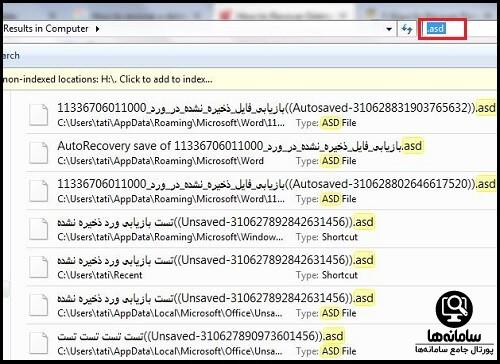Viewport: 500px width, 364px height.
Task: Click "Type: Shortcut" of Recent folder entry
Action: (327, 275)
